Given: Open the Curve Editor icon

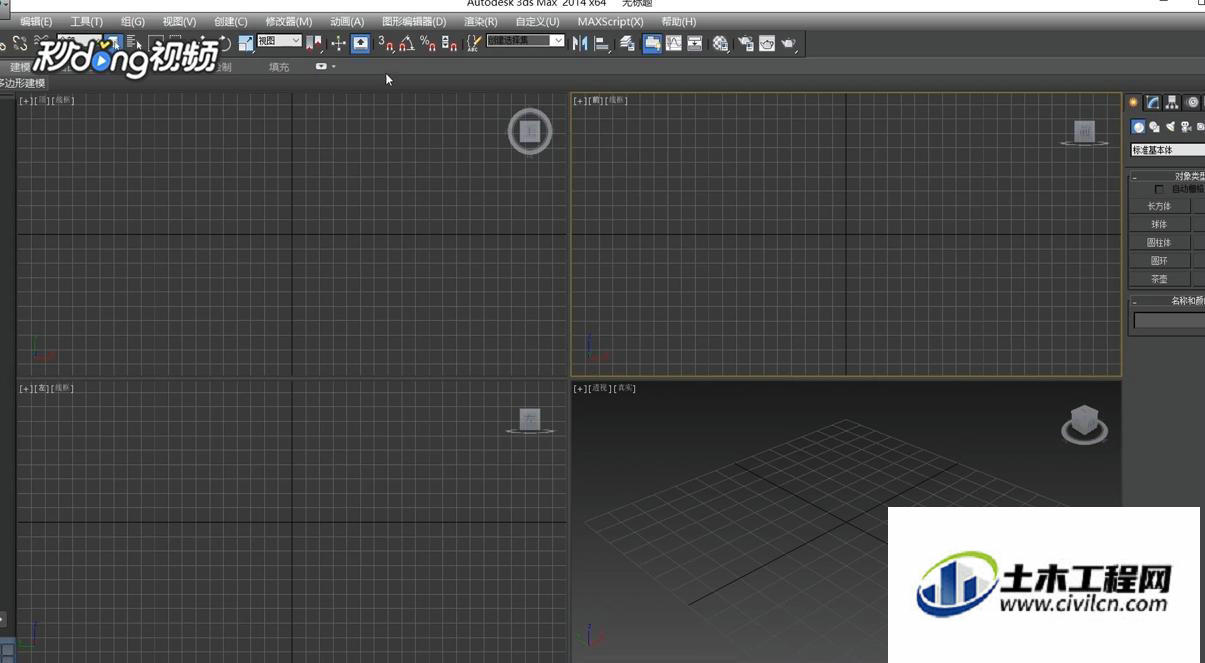Looking at the screenshot, I should coord(673,43).
